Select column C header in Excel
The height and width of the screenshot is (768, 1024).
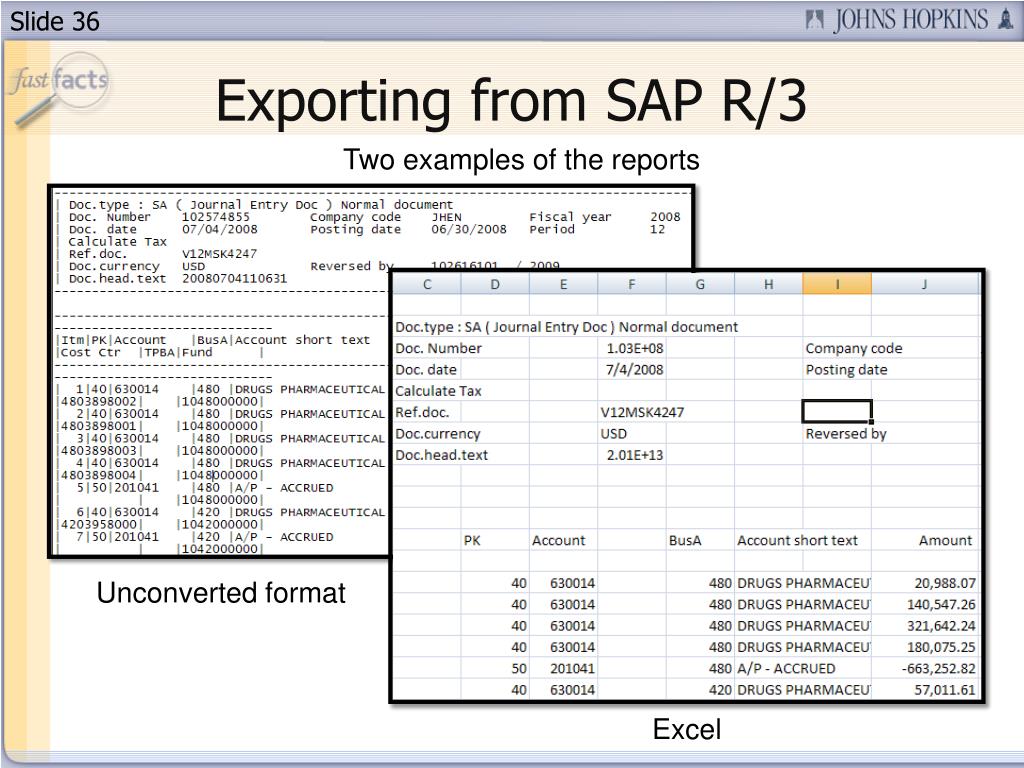(x=427, y=284)
